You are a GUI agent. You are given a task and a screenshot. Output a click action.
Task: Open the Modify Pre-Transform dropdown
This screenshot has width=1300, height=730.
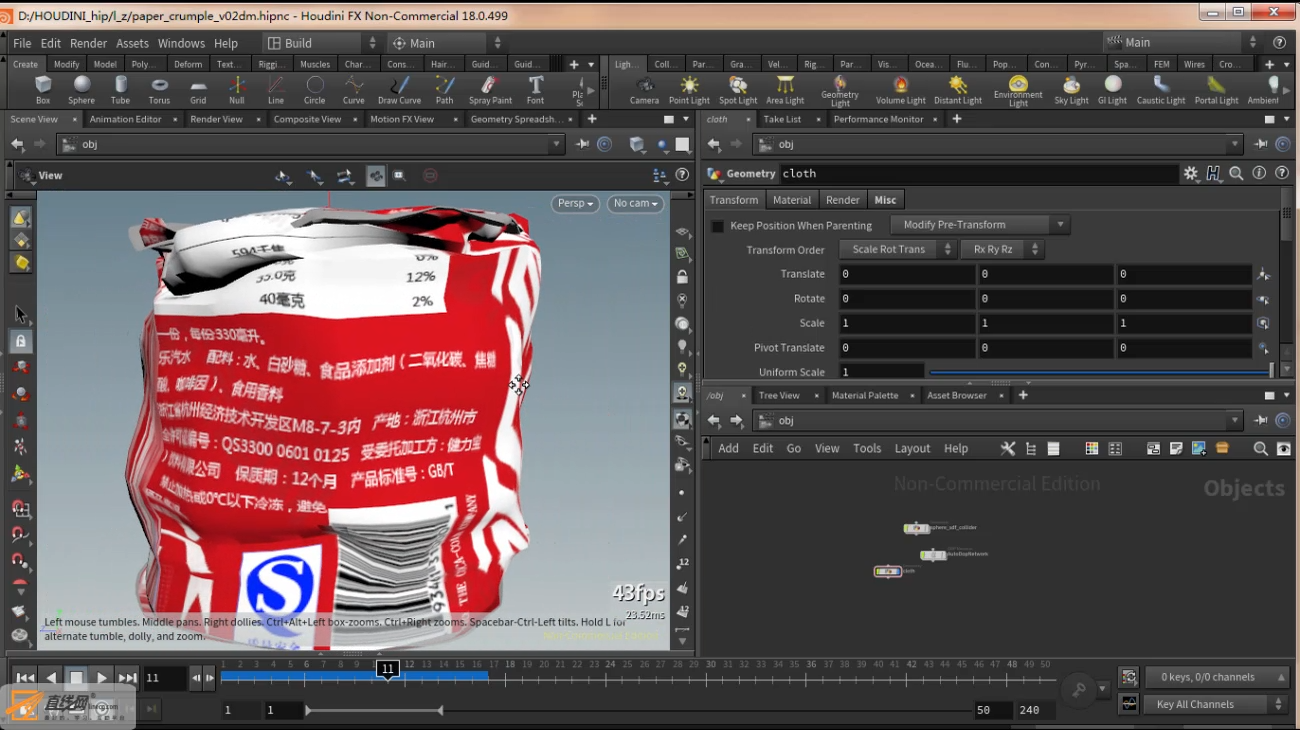[980, 225]
